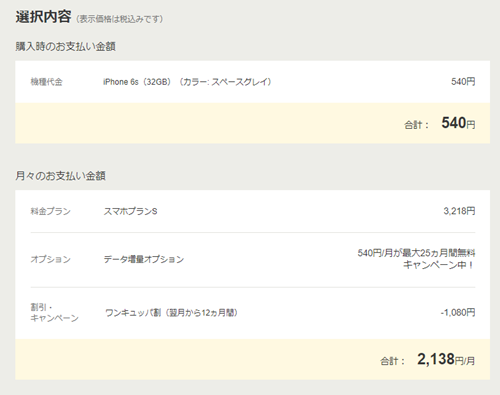Click the purchase total 合計 label
Image resolution: width=500 pixels, height=395 pixels.
416,125
